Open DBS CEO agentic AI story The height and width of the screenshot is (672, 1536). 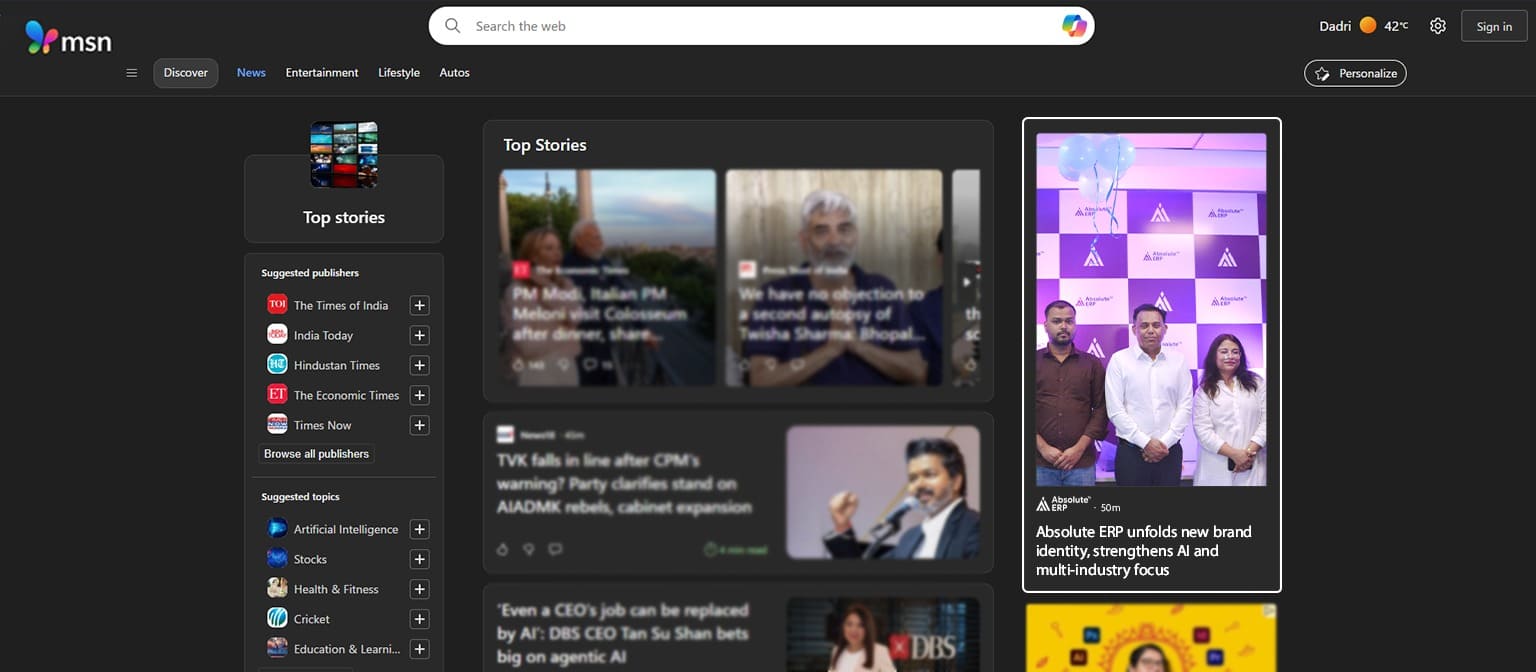click(623, 633)
